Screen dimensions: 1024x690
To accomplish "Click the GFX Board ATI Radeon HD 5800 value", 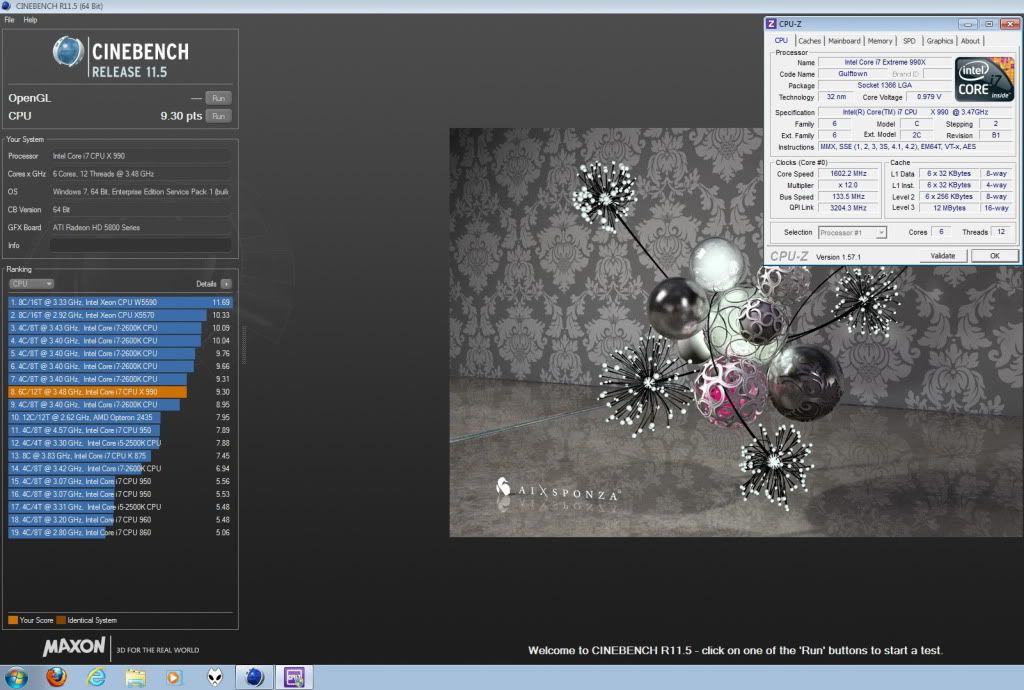I will tap(140, 228).
